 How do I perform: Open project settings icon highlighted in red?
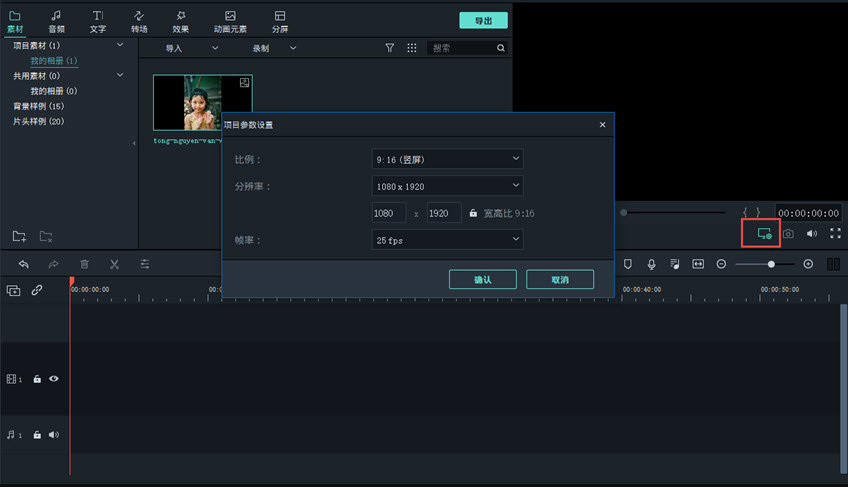tap(764, 234)
